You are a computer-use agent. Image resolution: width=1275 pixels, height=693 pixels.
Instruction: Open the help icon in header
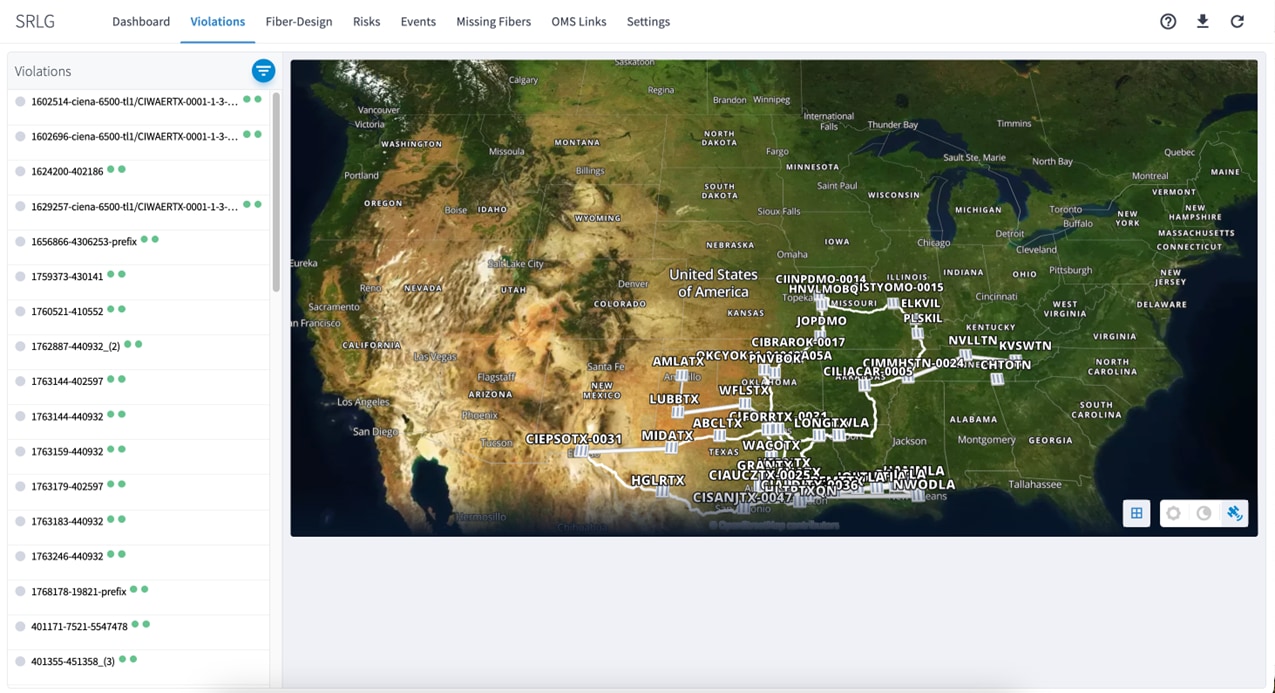(1168, 21)
